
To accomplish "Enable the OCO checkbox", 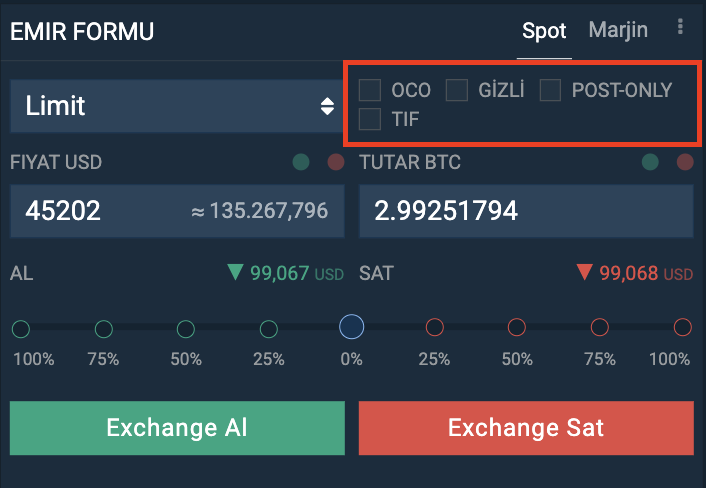I will (370, 90).
